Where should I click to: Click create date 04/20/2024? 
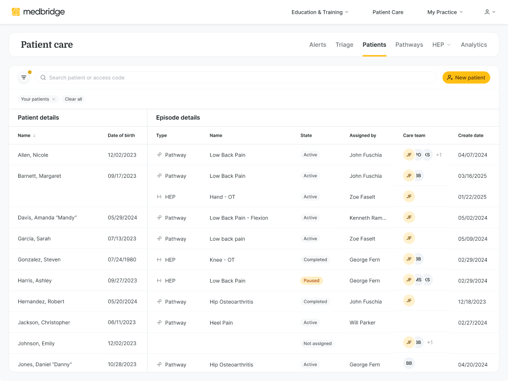click(473, 365)
